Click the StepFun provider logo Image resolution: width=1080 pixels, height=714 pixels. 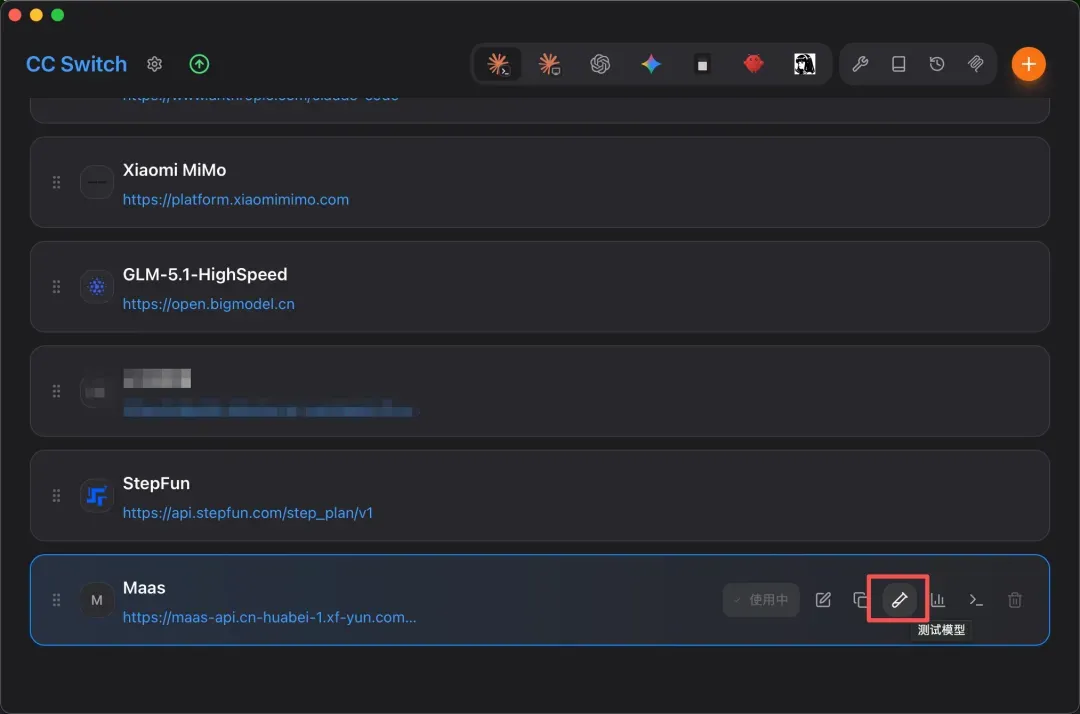pyautogui.click(x=96, y=496)
